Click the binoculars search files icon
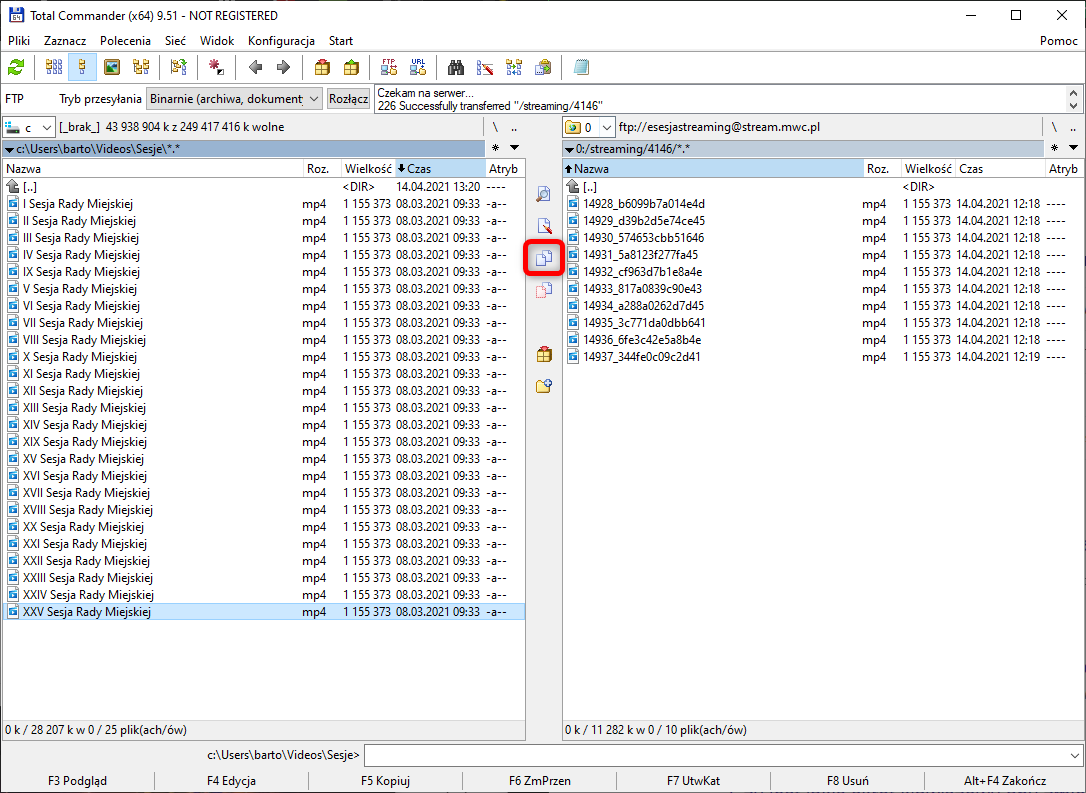This screenshot has width=1086, height=793. (x=456, y=67)
